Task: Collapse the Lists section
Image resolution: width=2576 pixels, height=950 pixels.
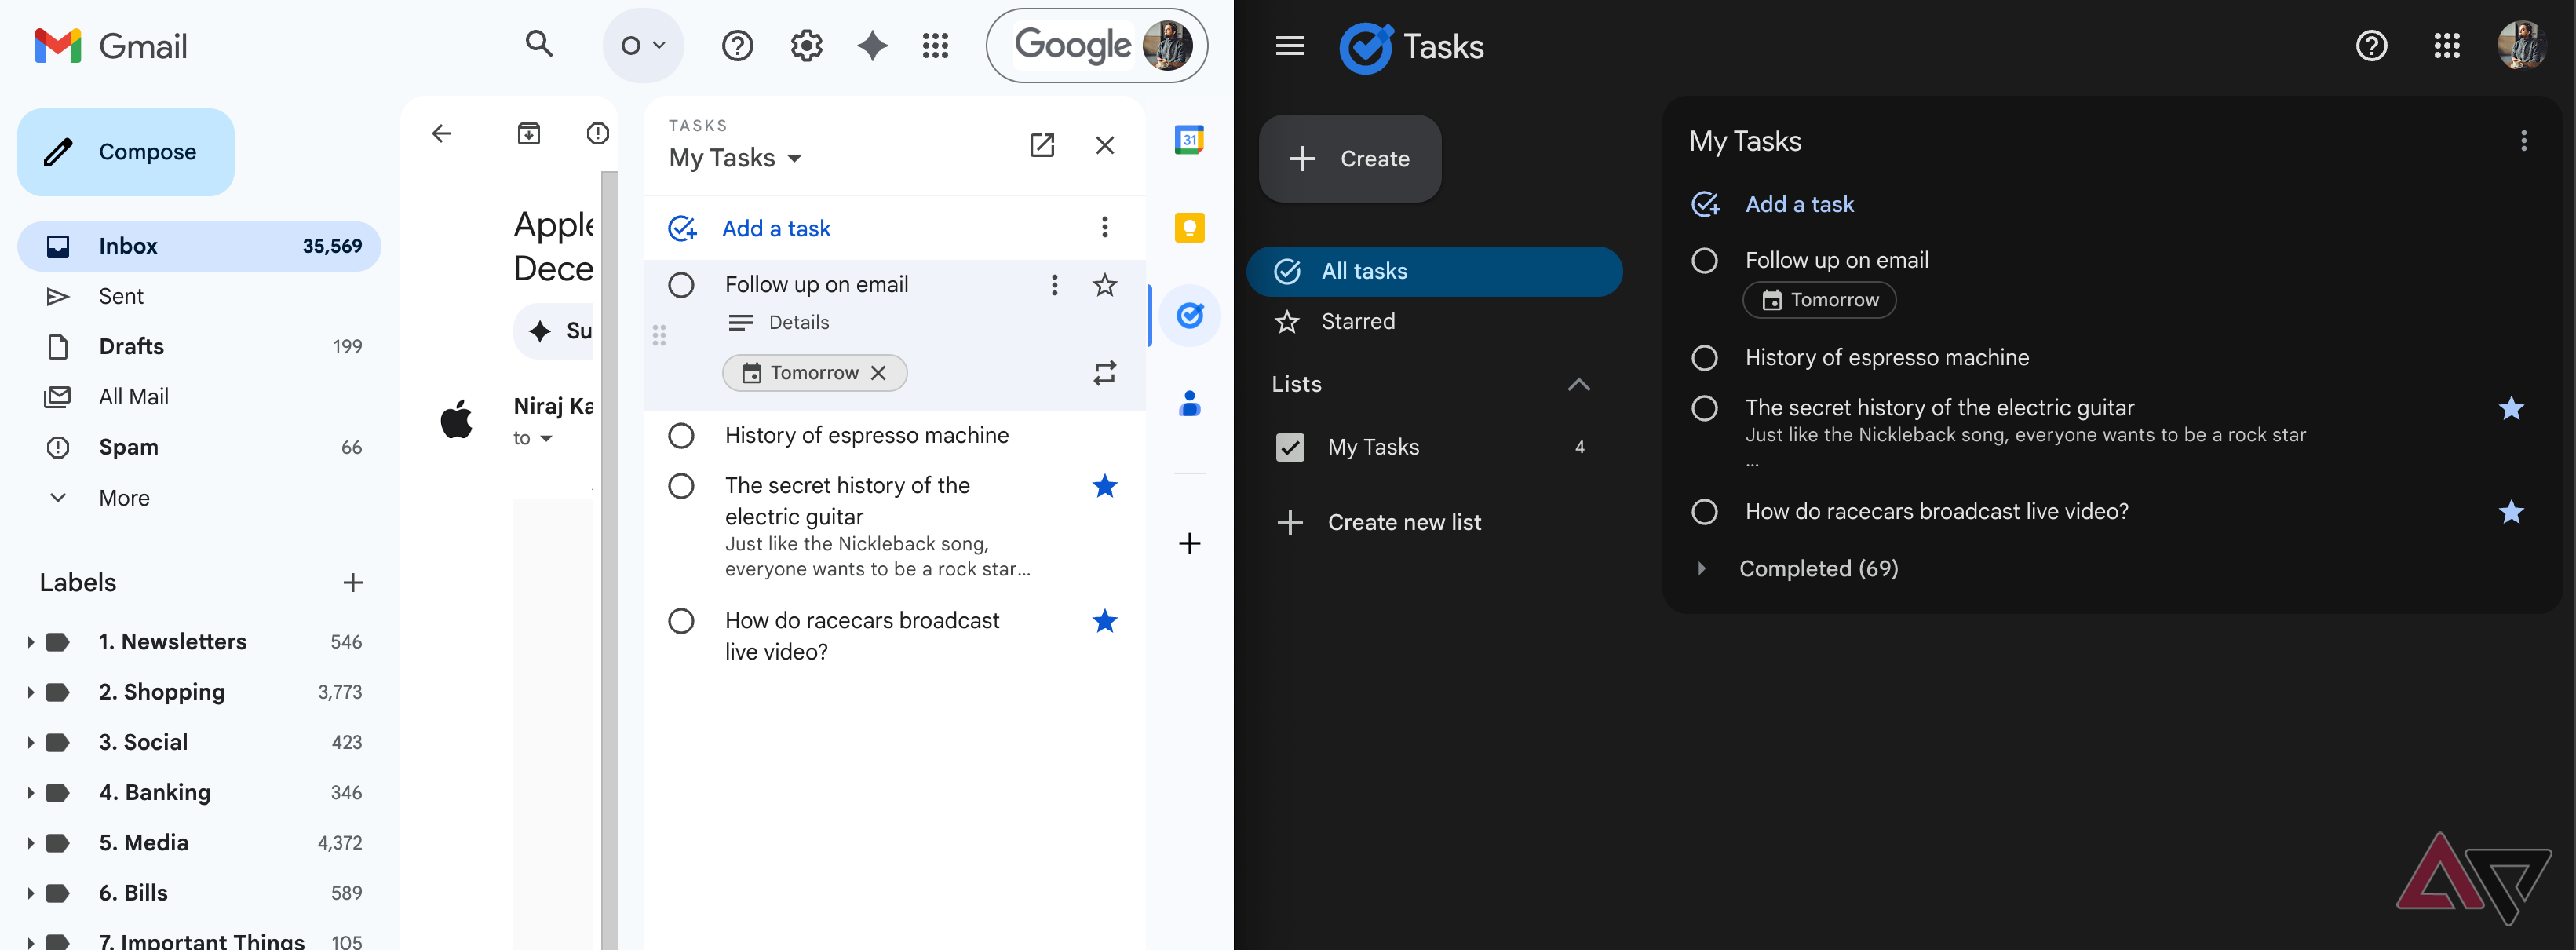Action: click(x=1578, y=385)
